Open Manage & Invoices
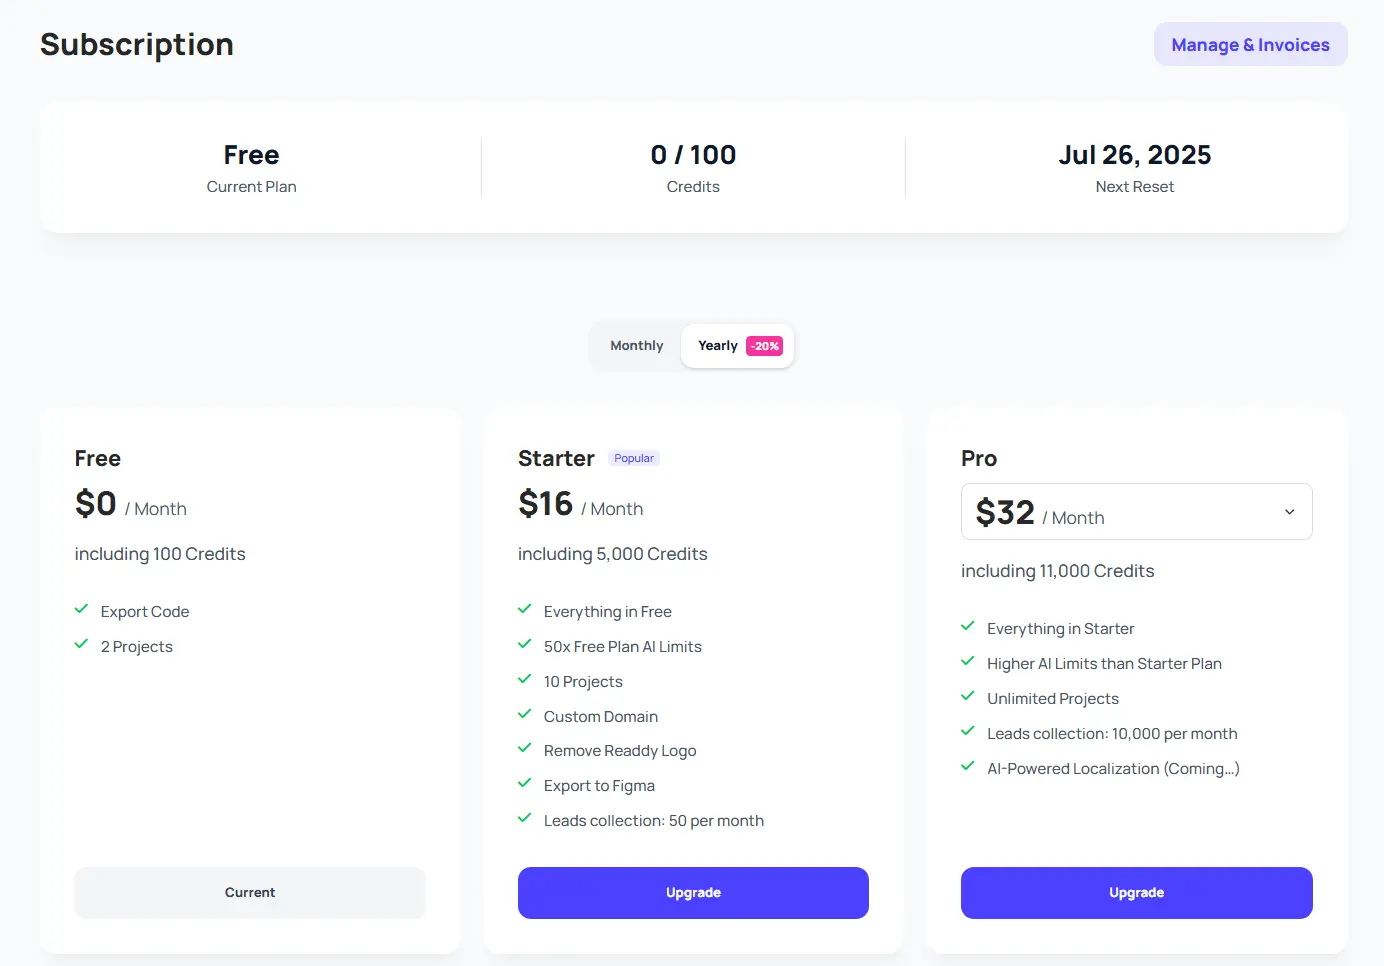The width and height of the screenshot is (1384, 966). [1250, 45]
